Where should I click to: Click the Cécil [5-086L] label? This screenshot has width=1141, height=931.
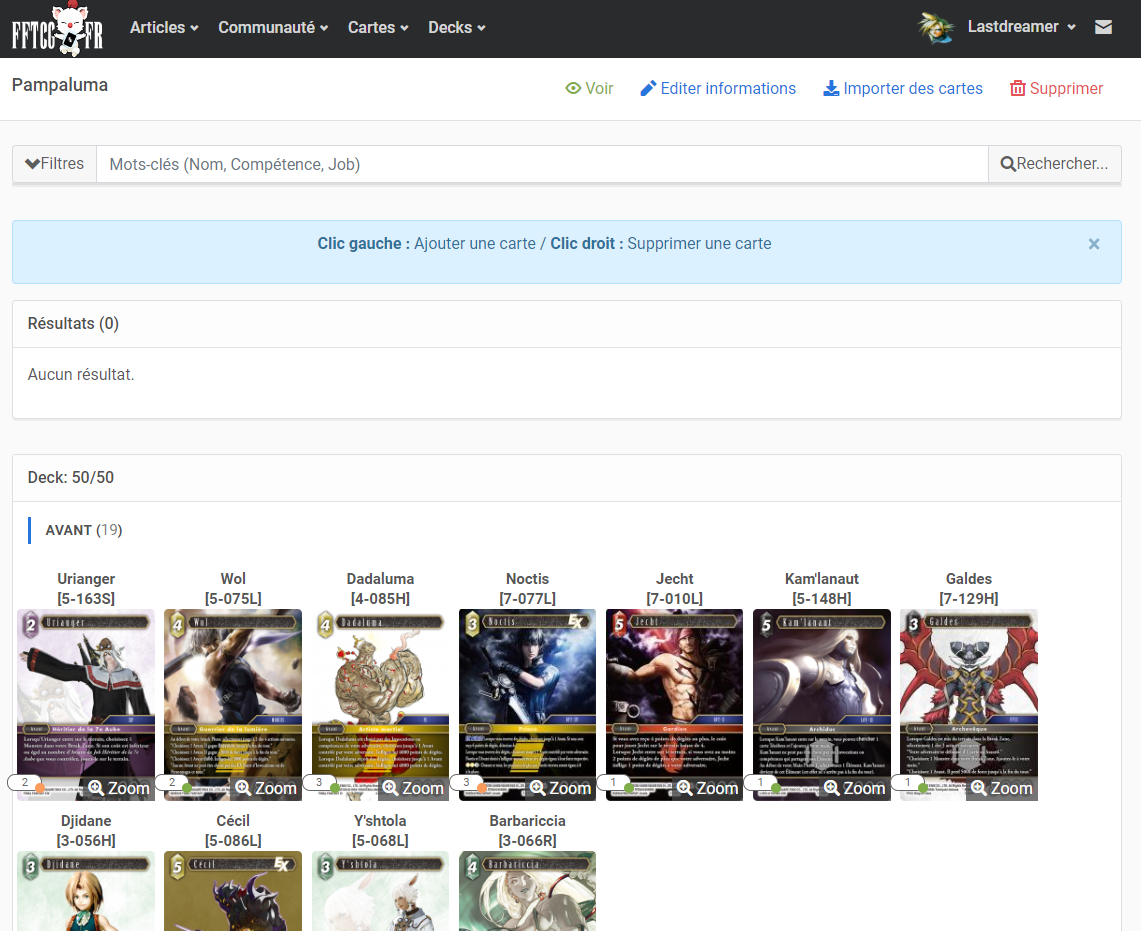[x=233, y=831]
